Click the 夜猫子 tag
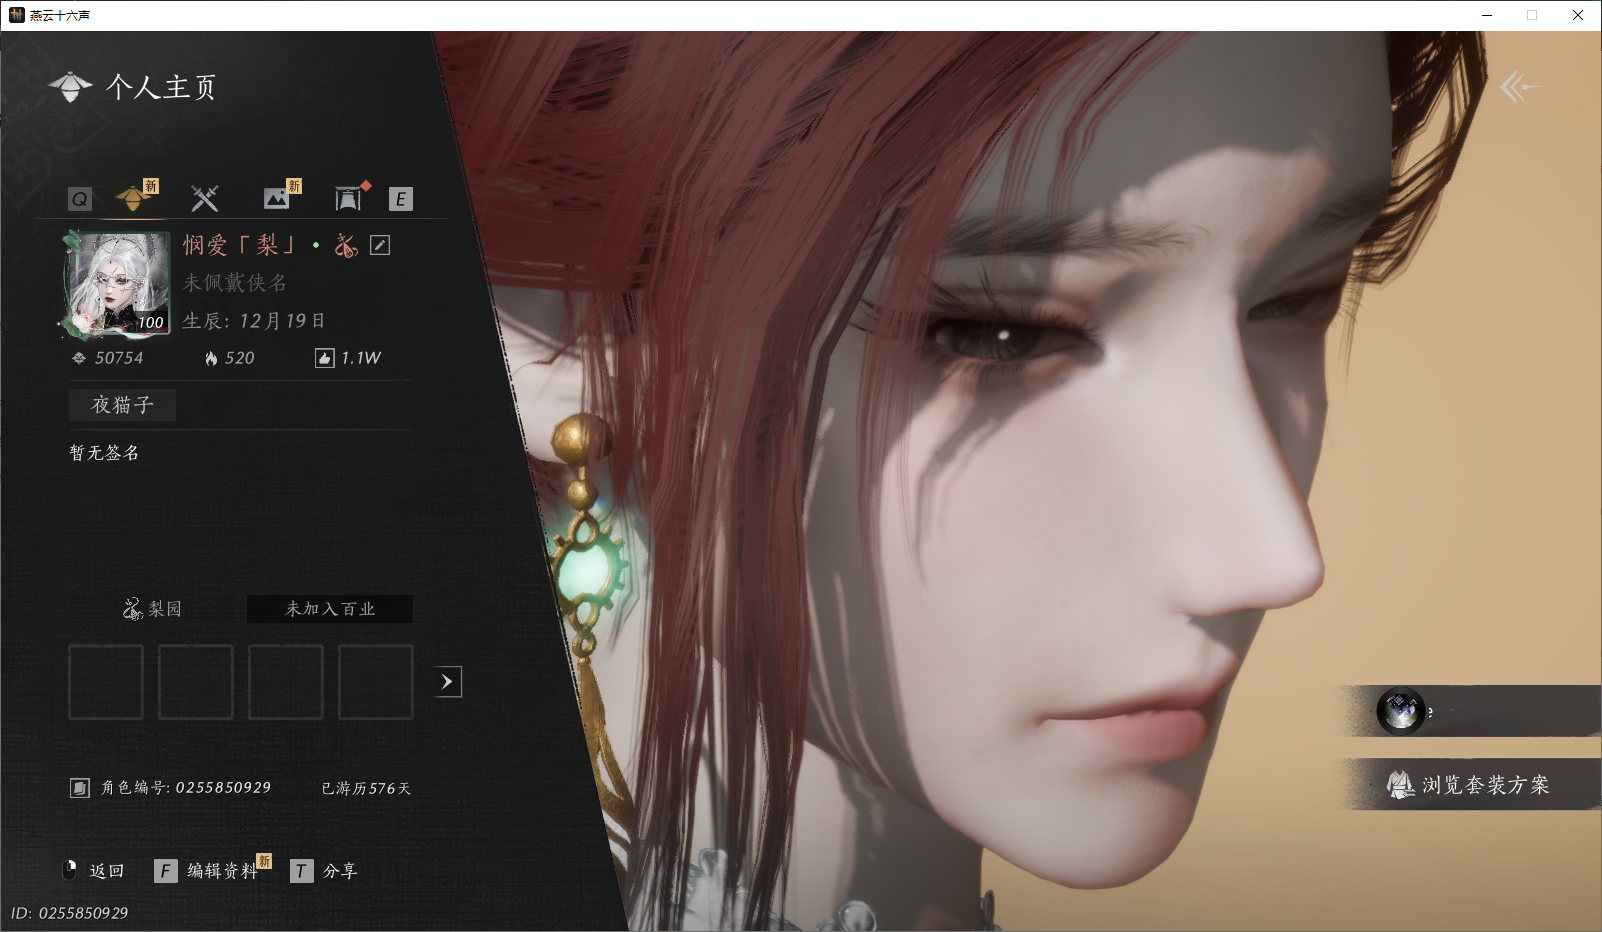Screen dimensions: 1602x932 point(122,405)
